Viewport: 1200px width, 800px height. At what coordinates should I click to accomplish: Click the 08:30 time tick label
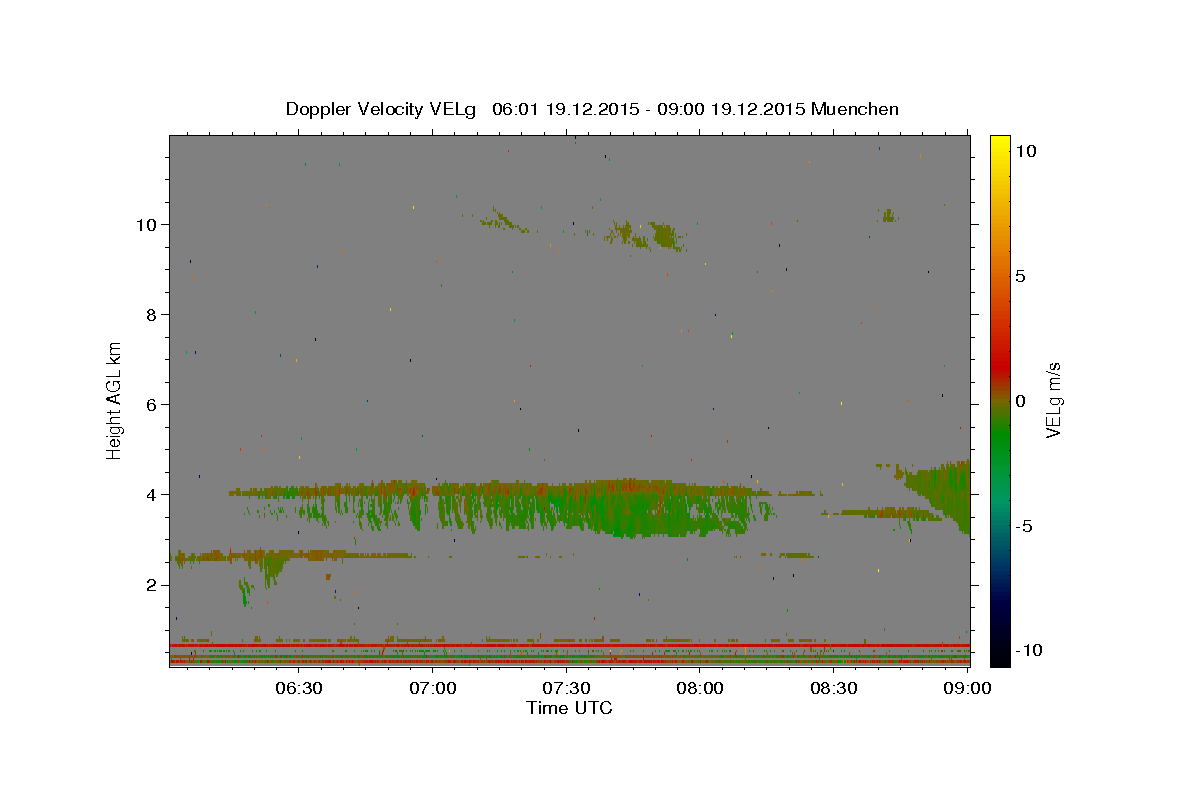click(834, 689)
